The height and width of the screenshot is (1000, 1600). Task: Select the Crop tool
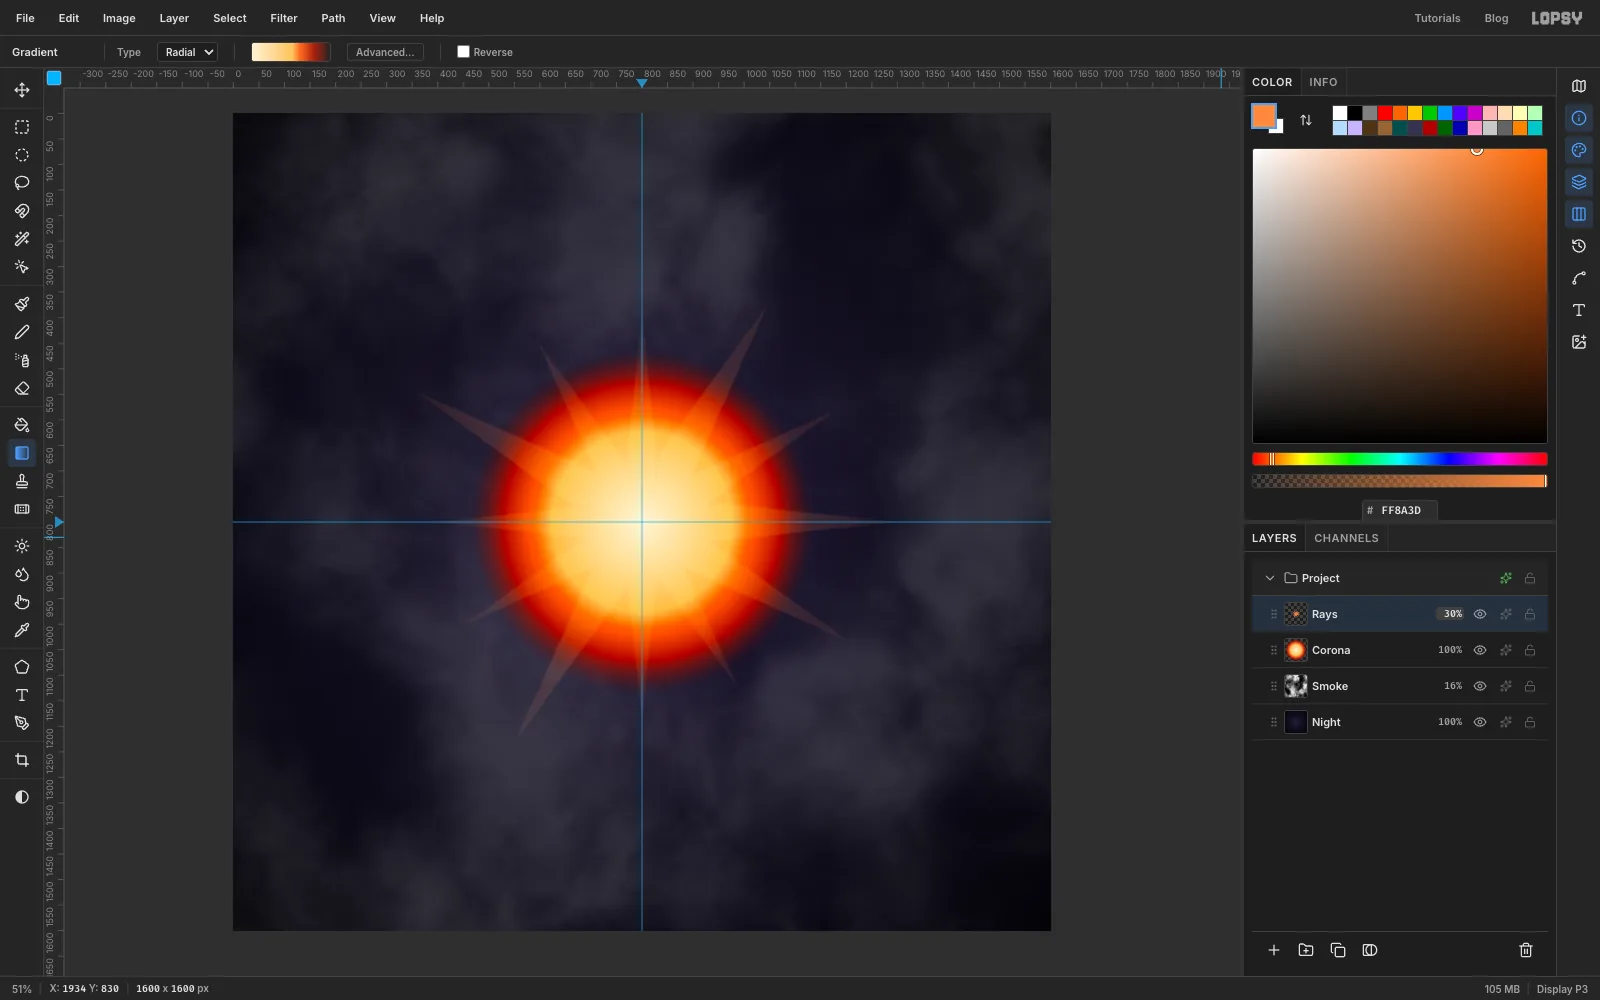tap(22, 760)
